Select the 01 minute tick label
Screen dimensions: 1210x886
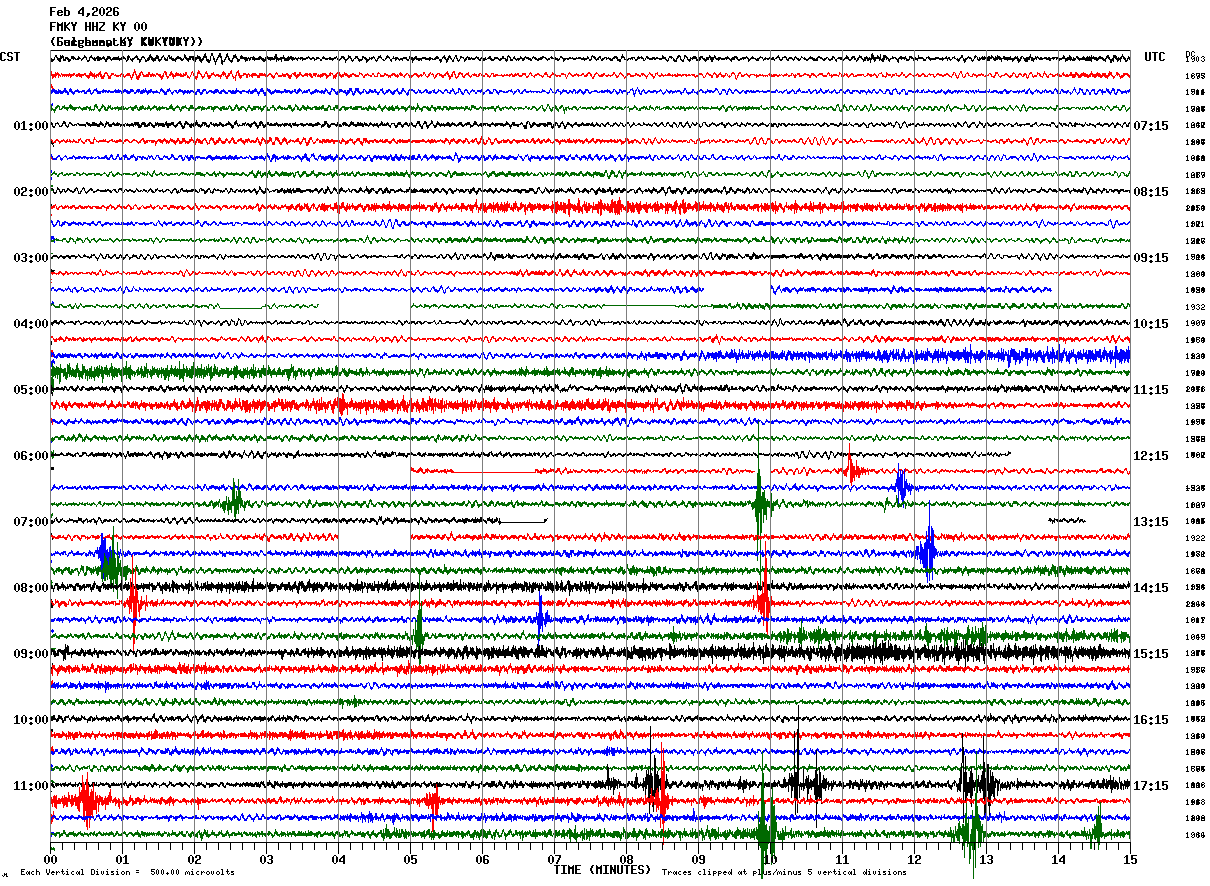pyautogui.click(x=122, y=859)
